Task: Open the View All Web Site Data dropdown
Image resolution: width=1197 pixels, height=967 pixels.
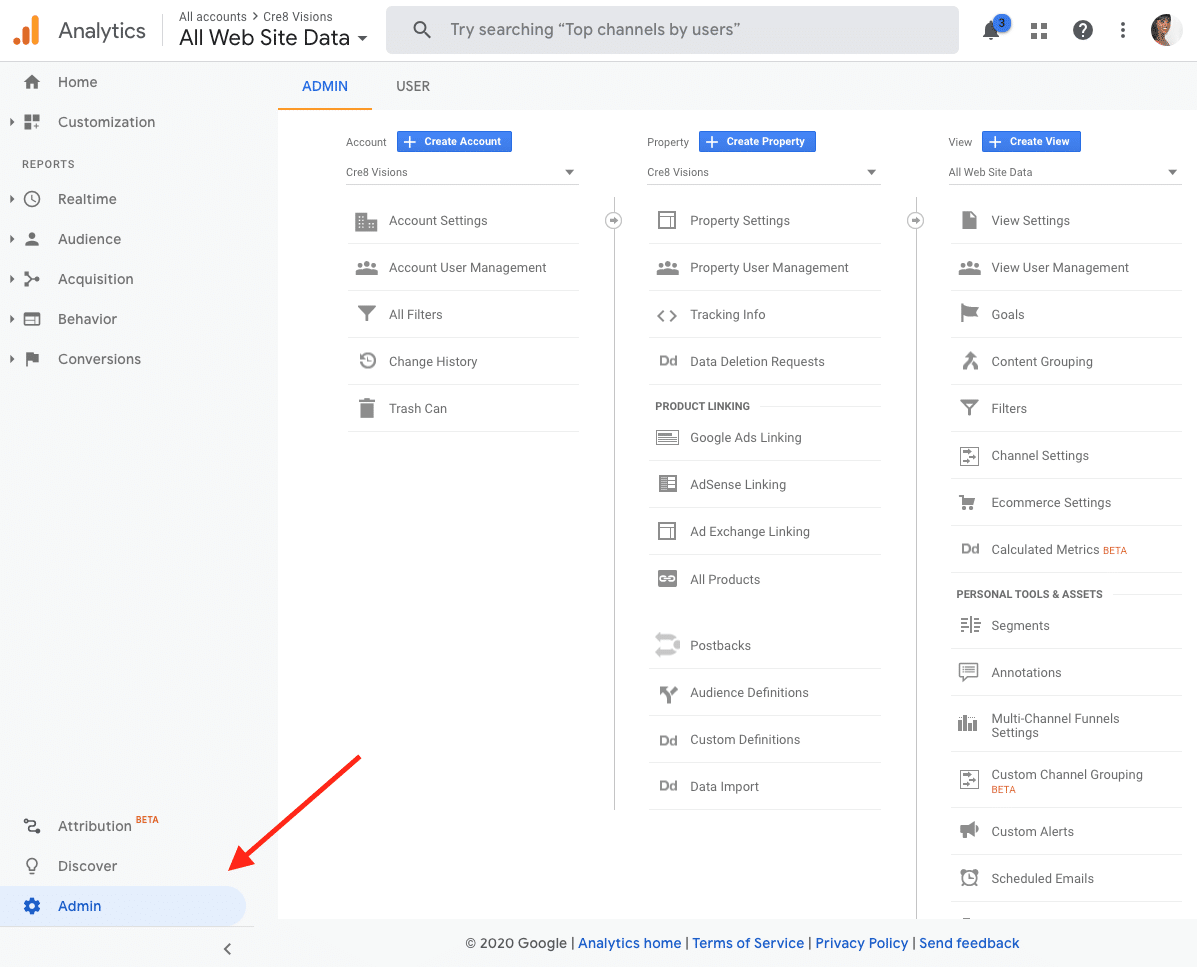Action: pyautogui.click(x=1064, y=172)
